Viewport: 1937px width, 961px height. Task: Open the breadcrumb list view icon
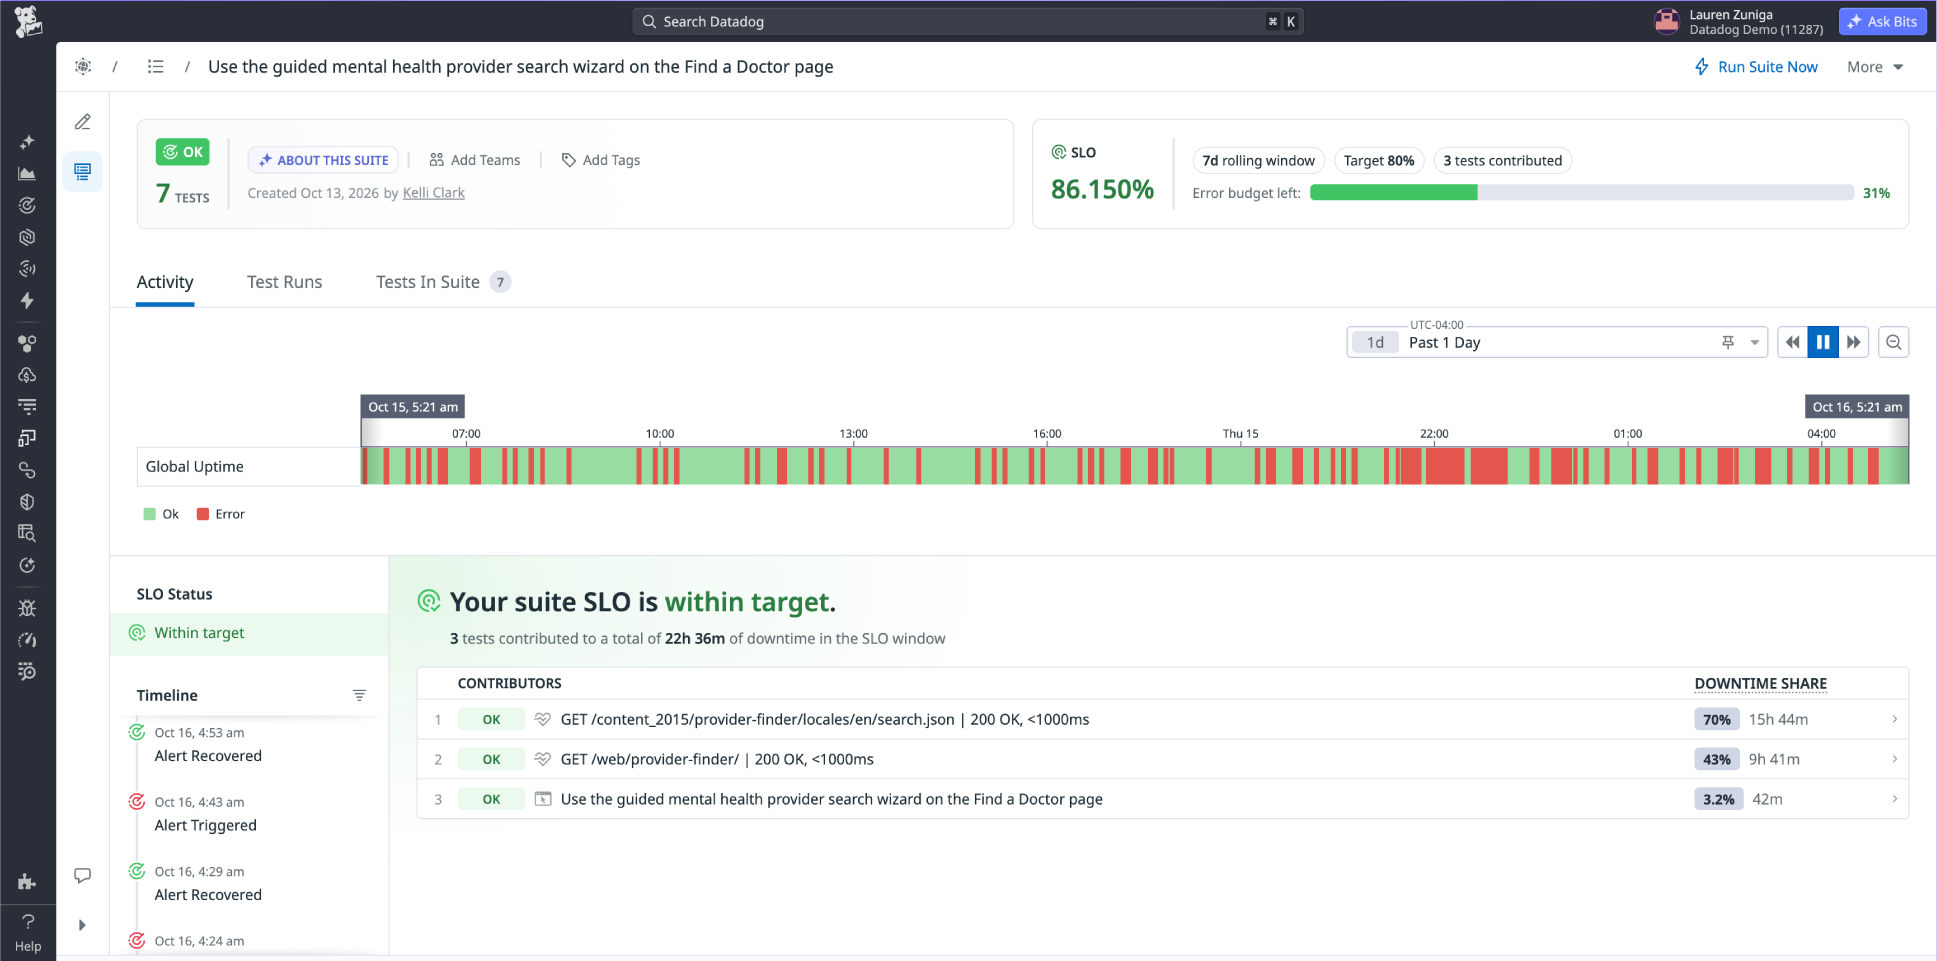pos(155,67)
